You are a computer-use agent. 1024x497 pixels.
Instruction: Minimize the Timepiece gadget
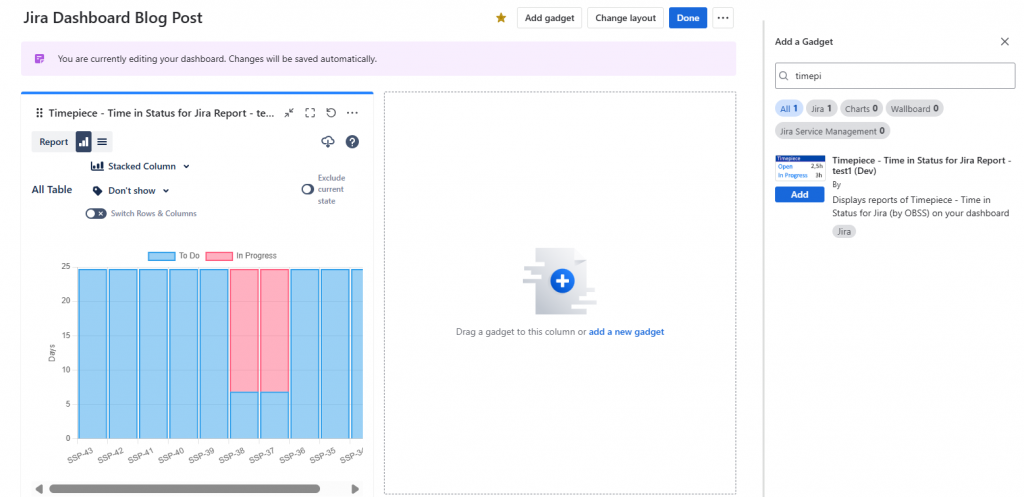click(289, 113)
